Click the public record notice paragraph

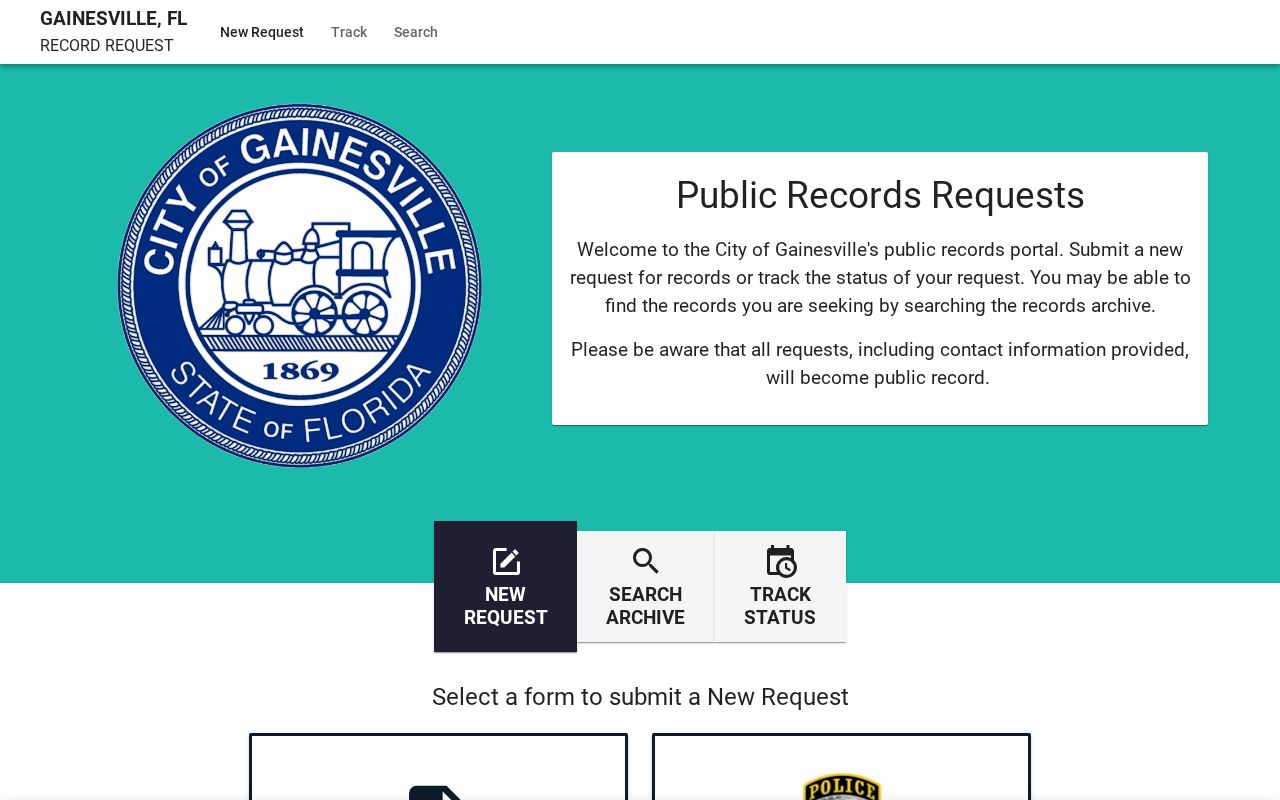click(x=880, y=364)
